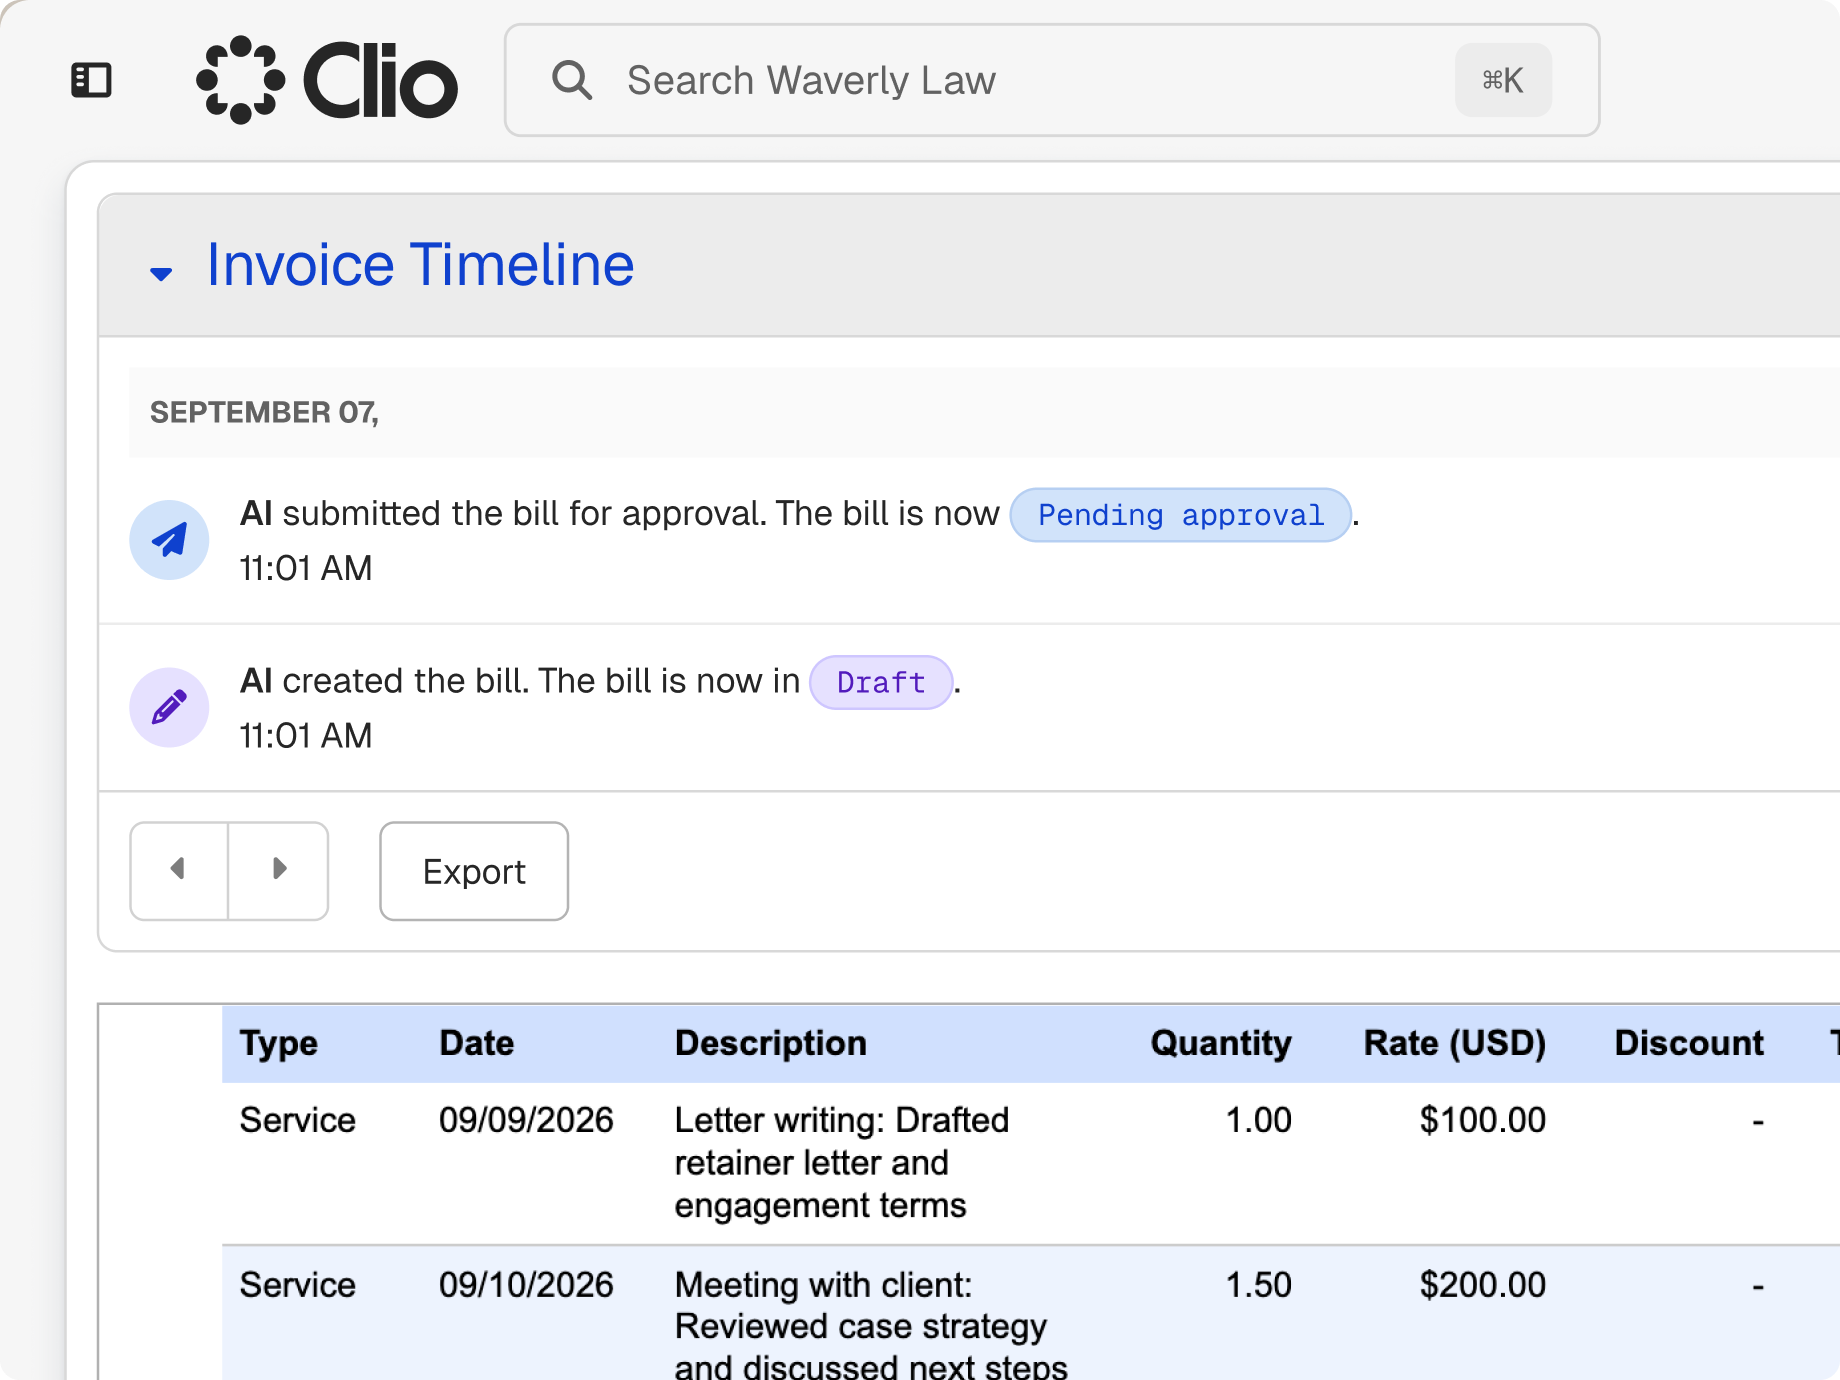This screenshot has width=1840, height=1380.
Task: Focus the Search Waverly Law field
Action: [1052, 80]
